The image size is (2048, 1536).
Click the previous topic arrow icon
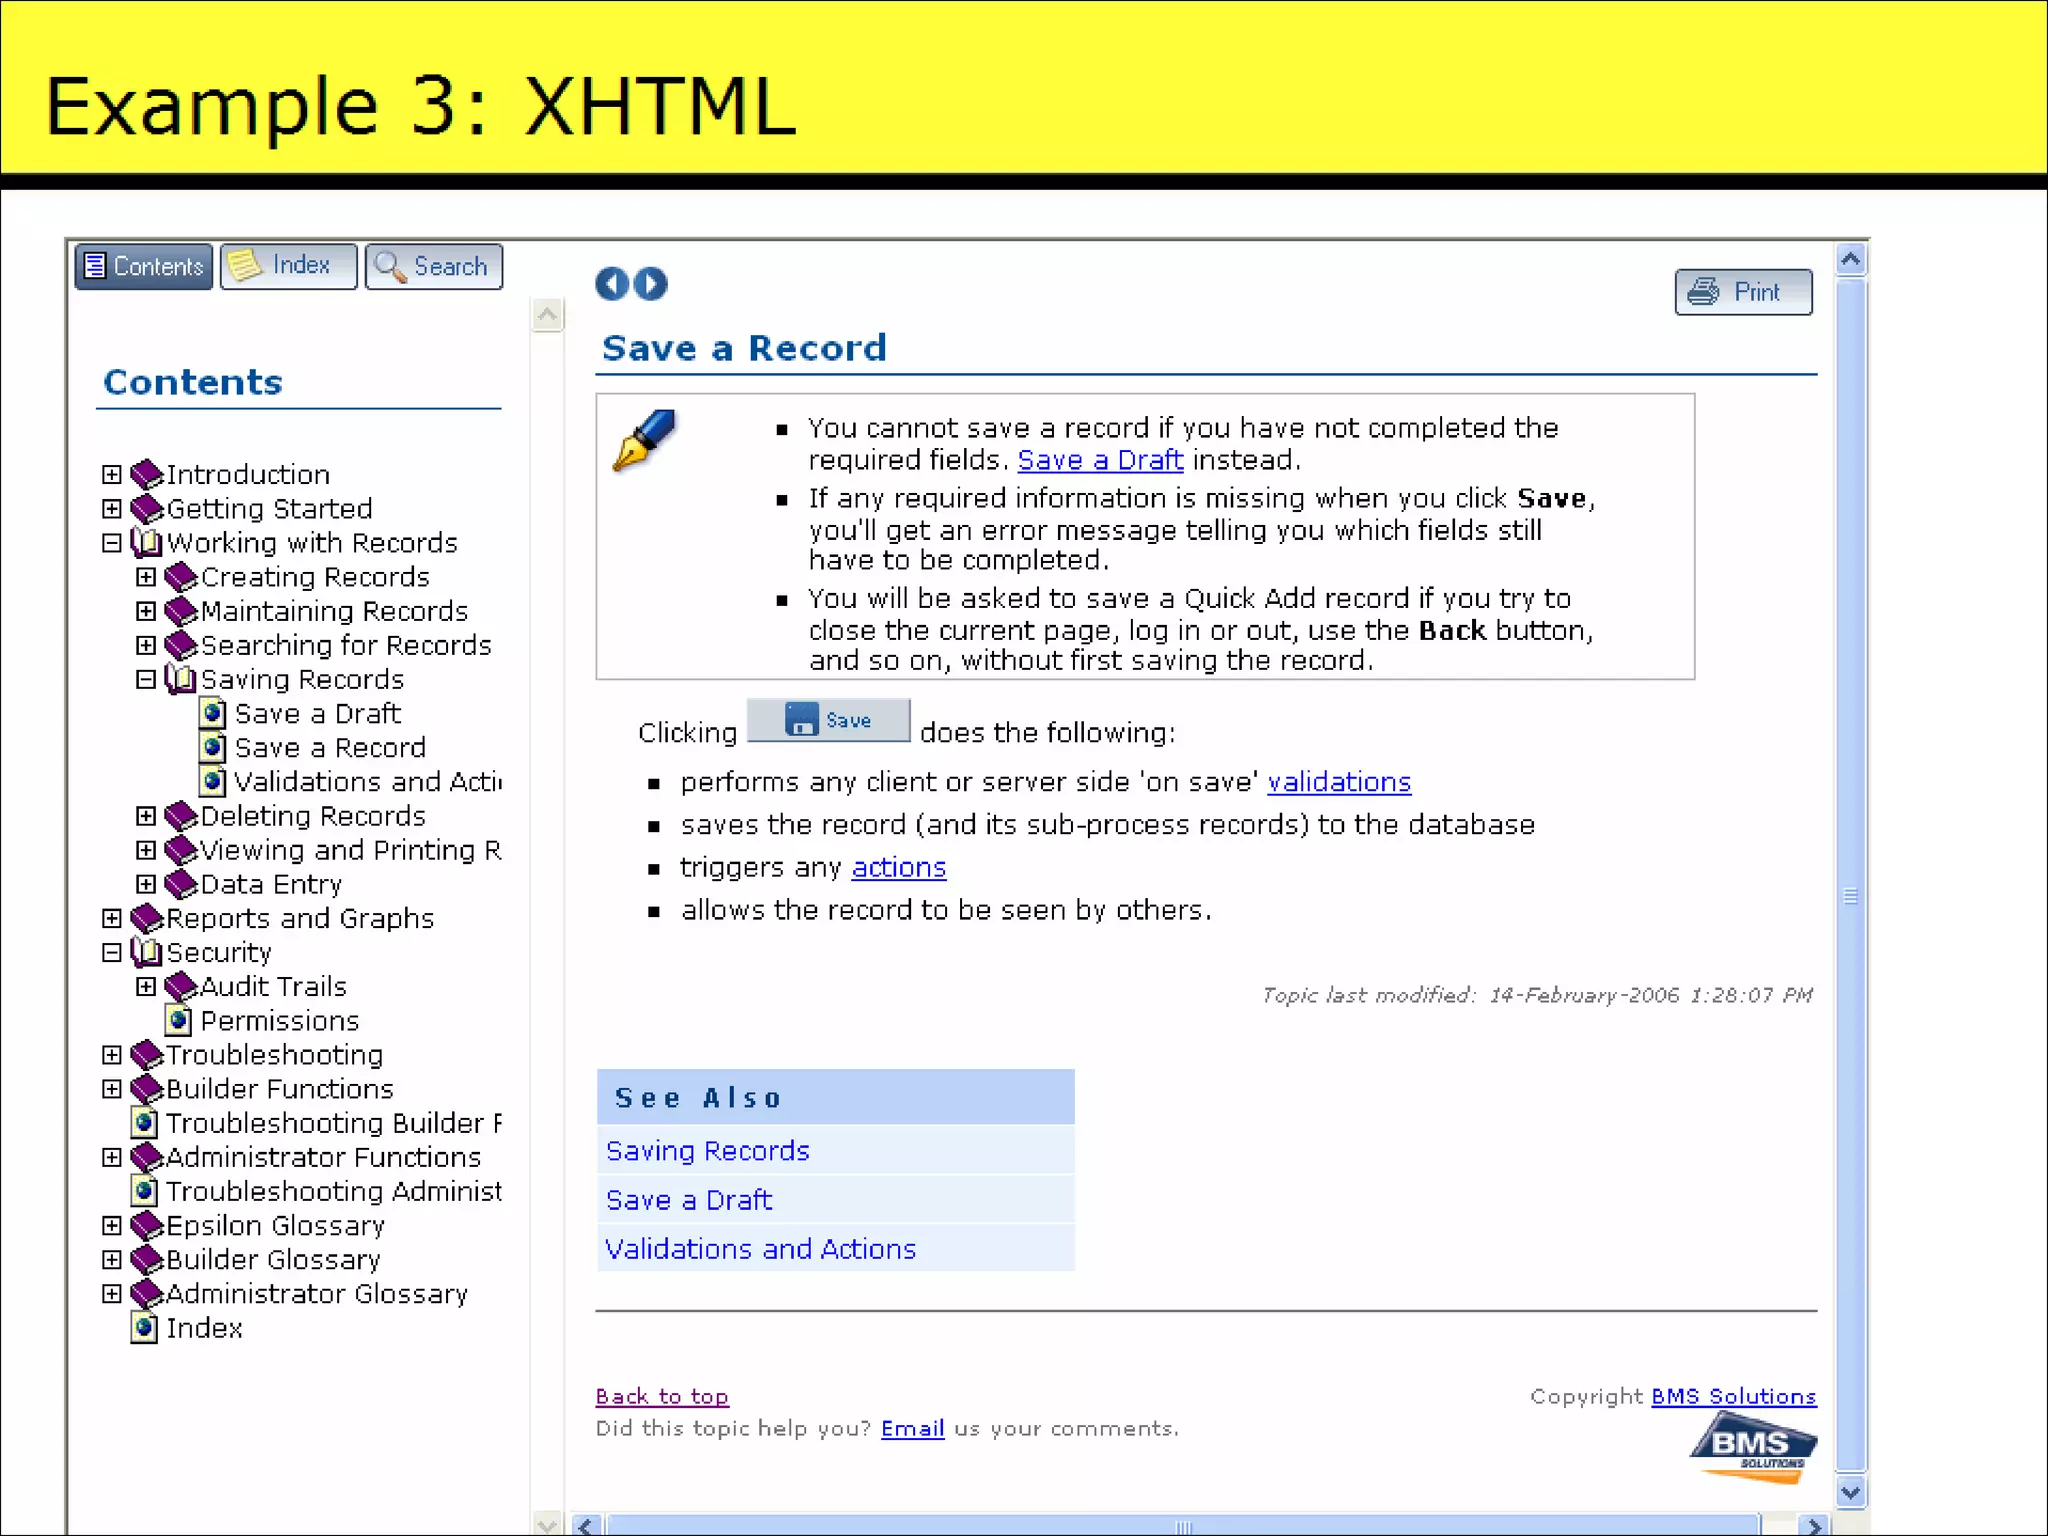(x=611, y=284)
